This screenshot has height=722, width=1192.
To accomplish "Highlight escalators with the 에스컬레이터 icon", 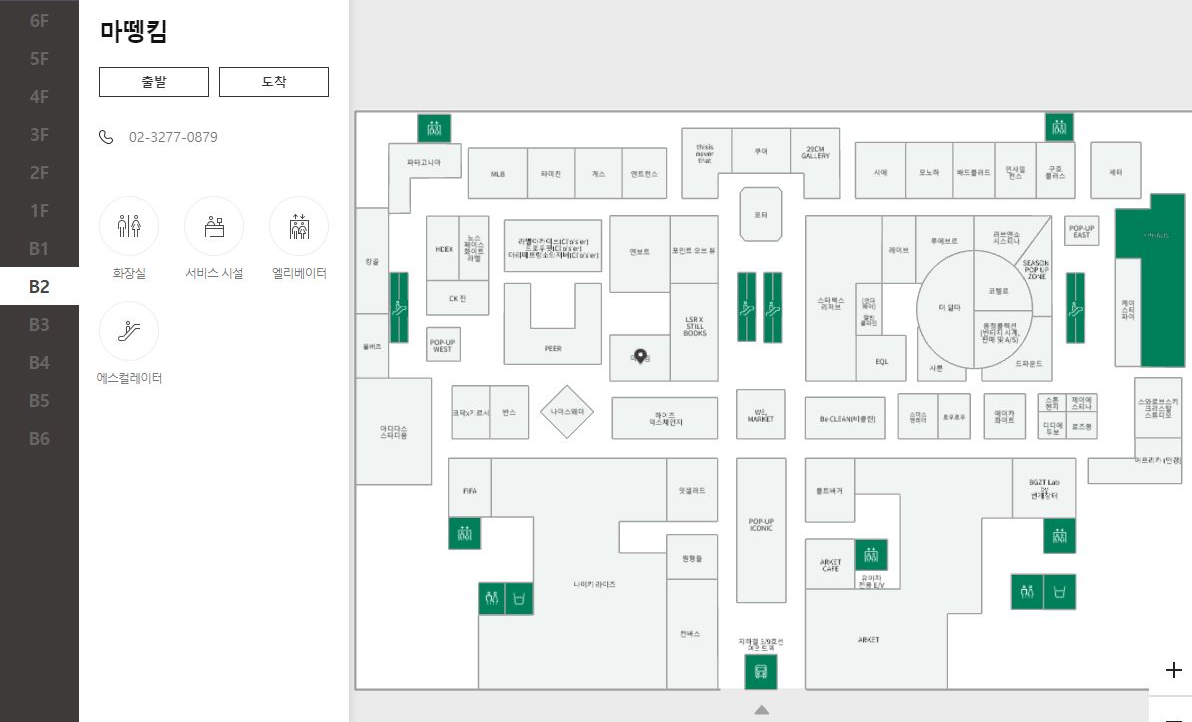I will tap(129, 331).
